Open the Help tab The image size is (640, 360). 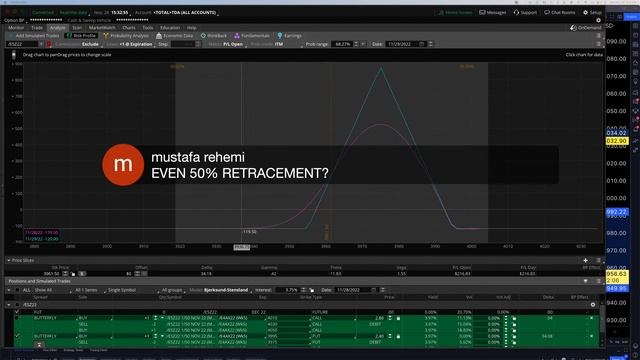[x=192, y=28]
